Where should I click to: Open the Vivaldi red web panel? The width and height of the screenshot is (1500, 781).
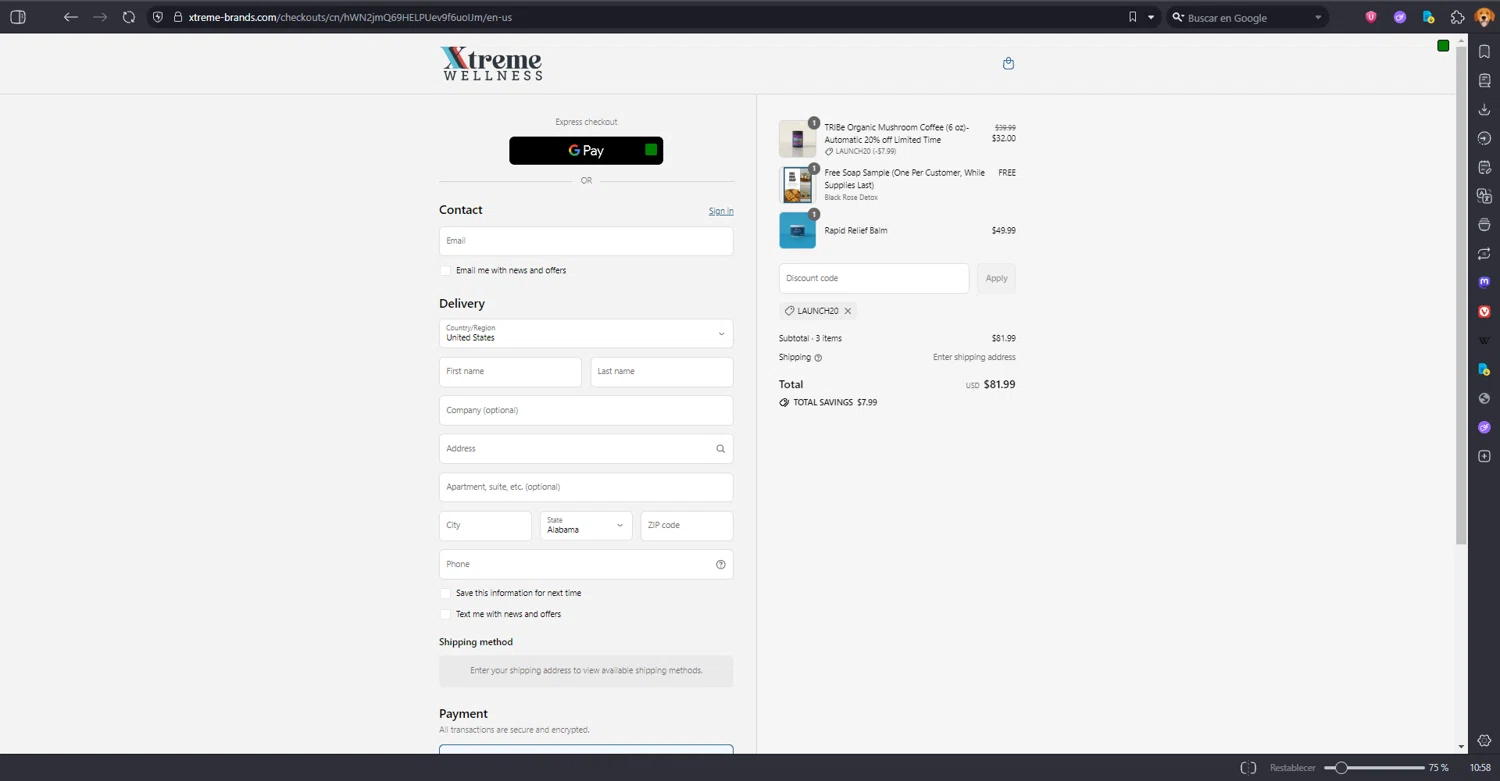click(x=1484, y=311)
